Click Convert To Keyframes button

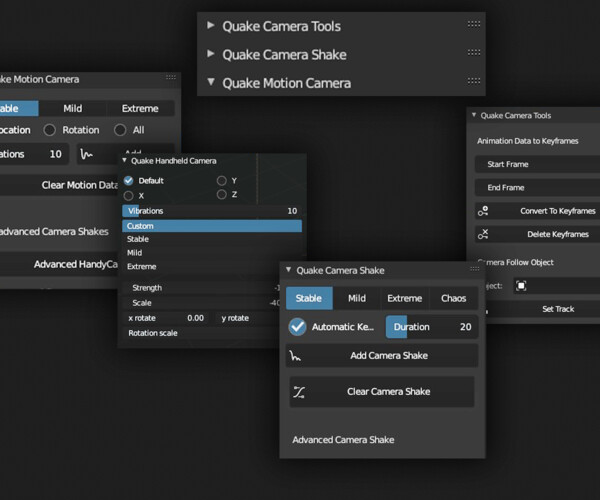(537, 211)
